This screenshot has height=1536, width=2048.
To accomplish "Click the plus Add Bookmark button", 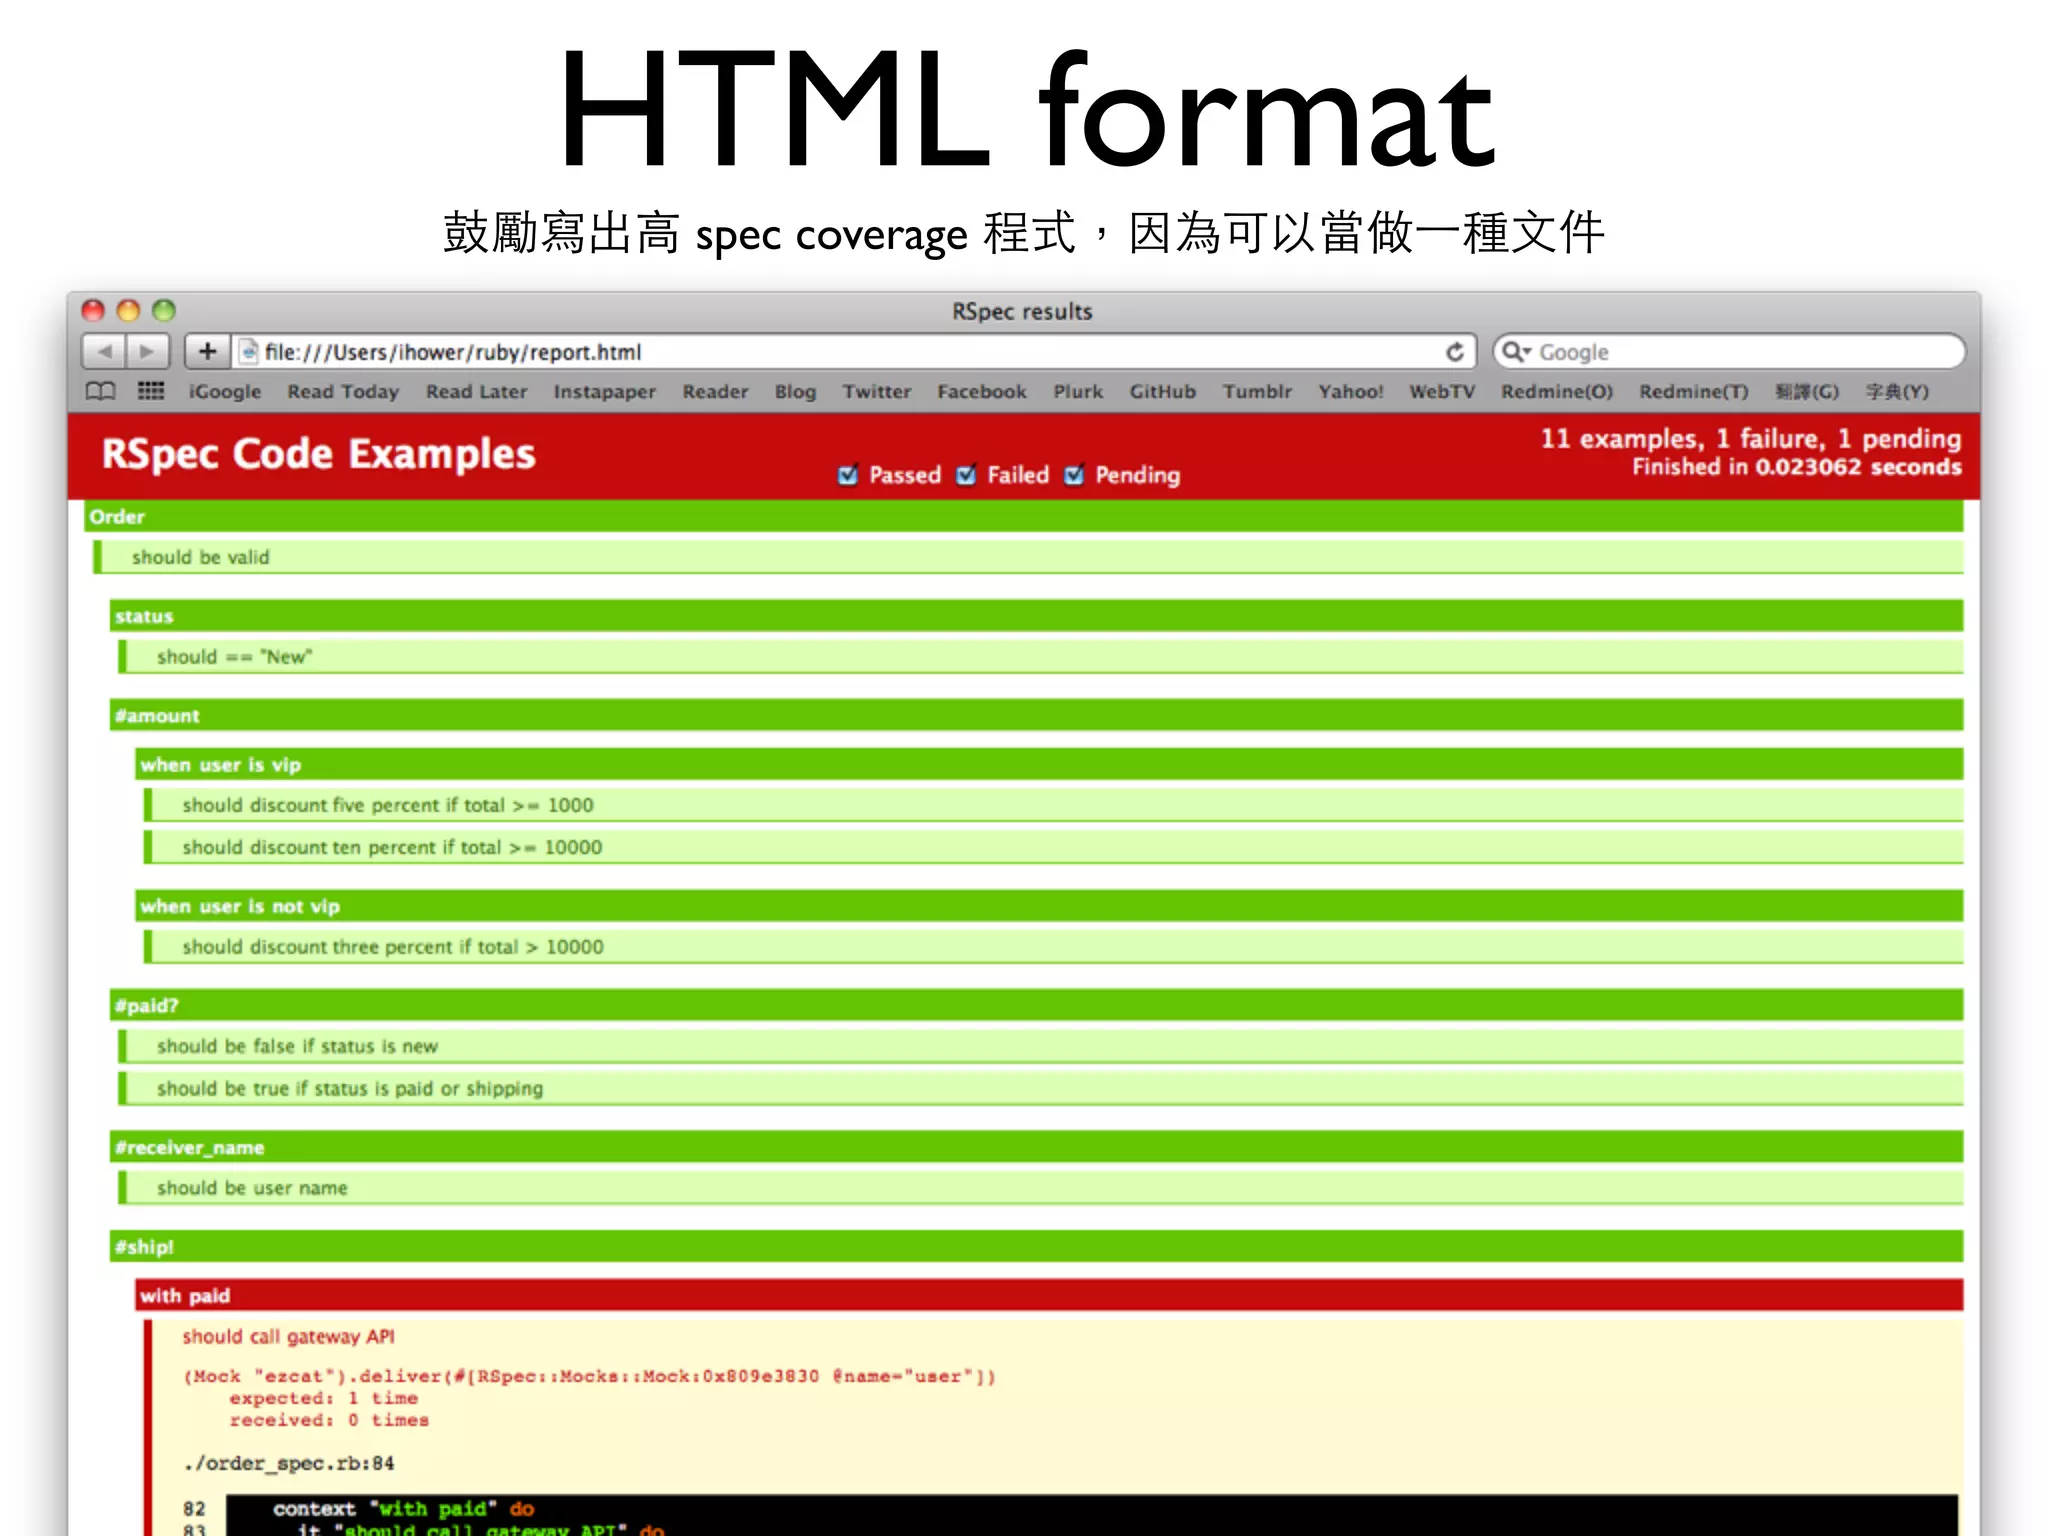I will click(x=207, y=352).
